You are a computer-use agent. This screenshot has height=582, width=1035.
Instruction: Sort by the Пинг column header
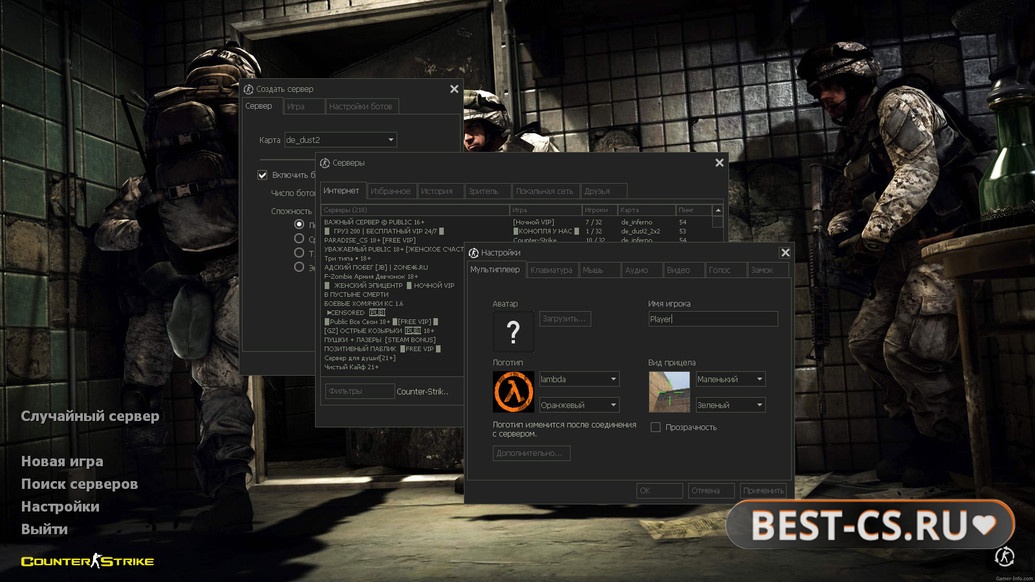(694, 210)
